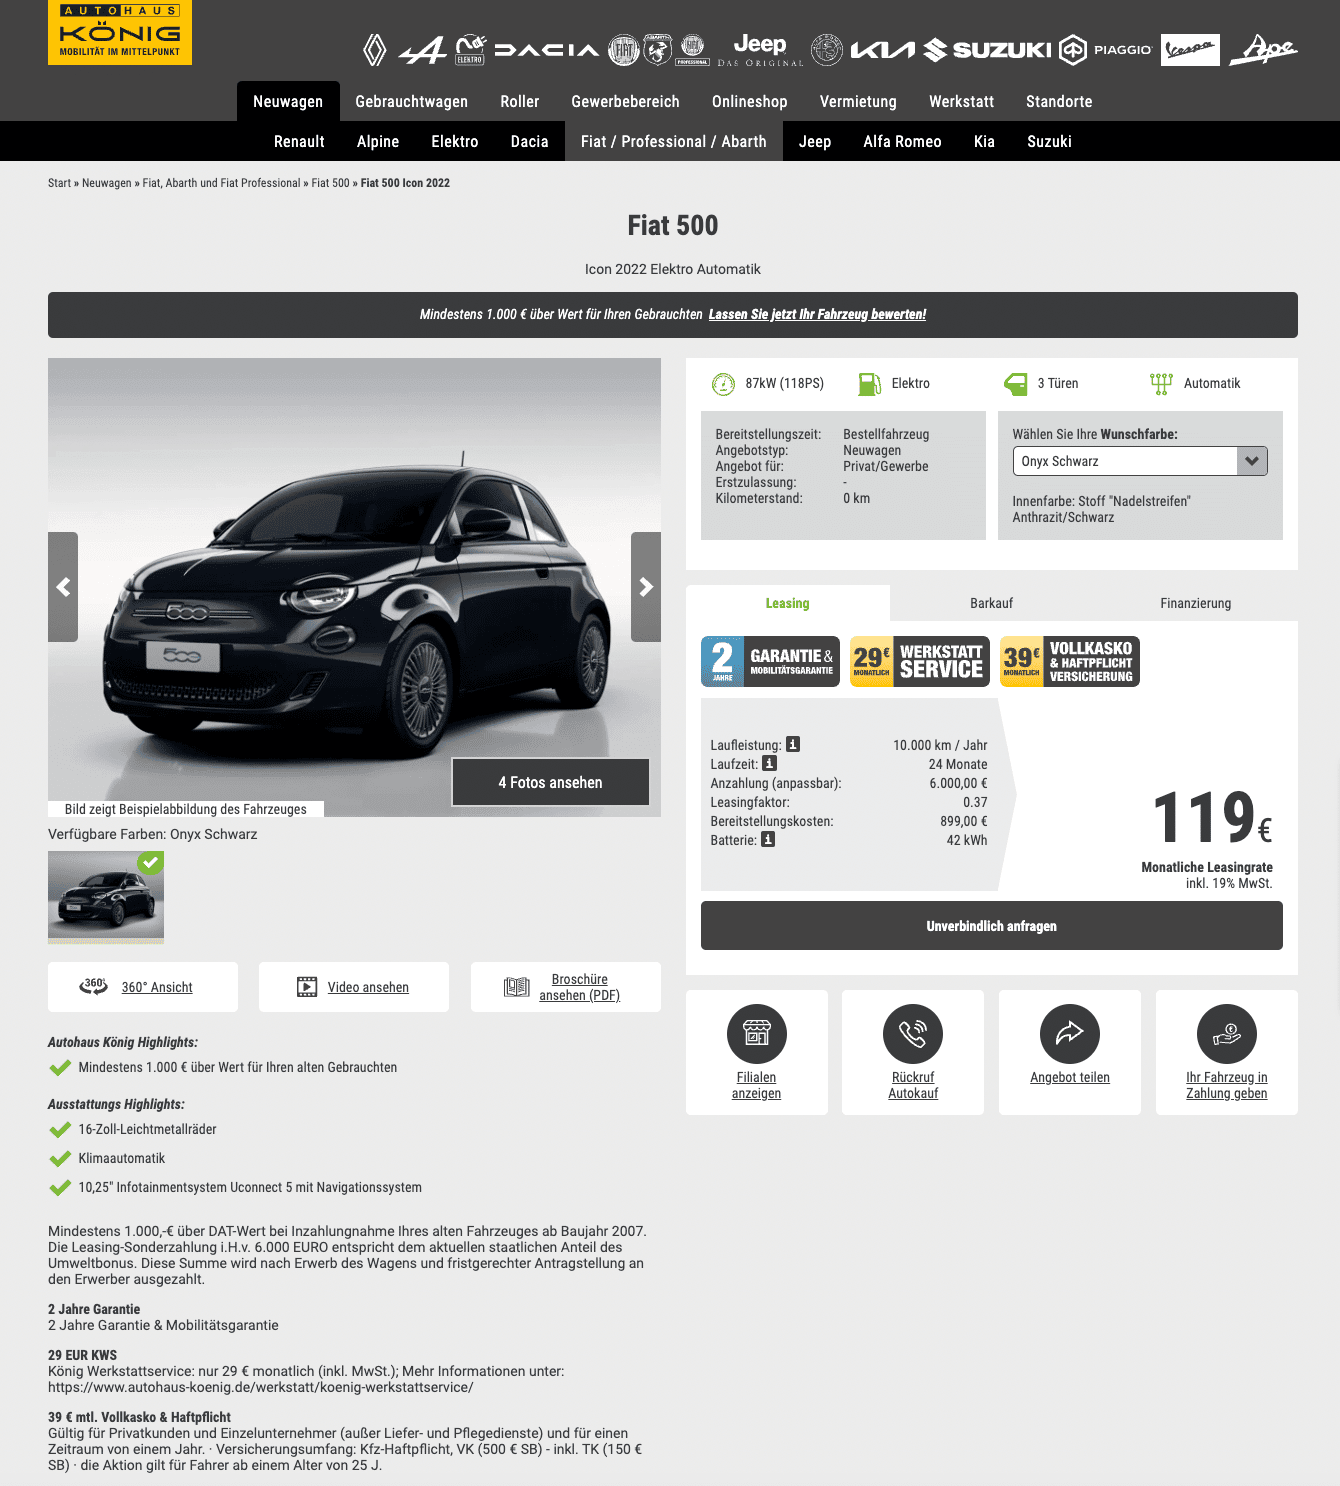Click the Fahrzeug in Zahlung geben icon
Screen dimensions: 1340x1486
pos(1227,1034)
